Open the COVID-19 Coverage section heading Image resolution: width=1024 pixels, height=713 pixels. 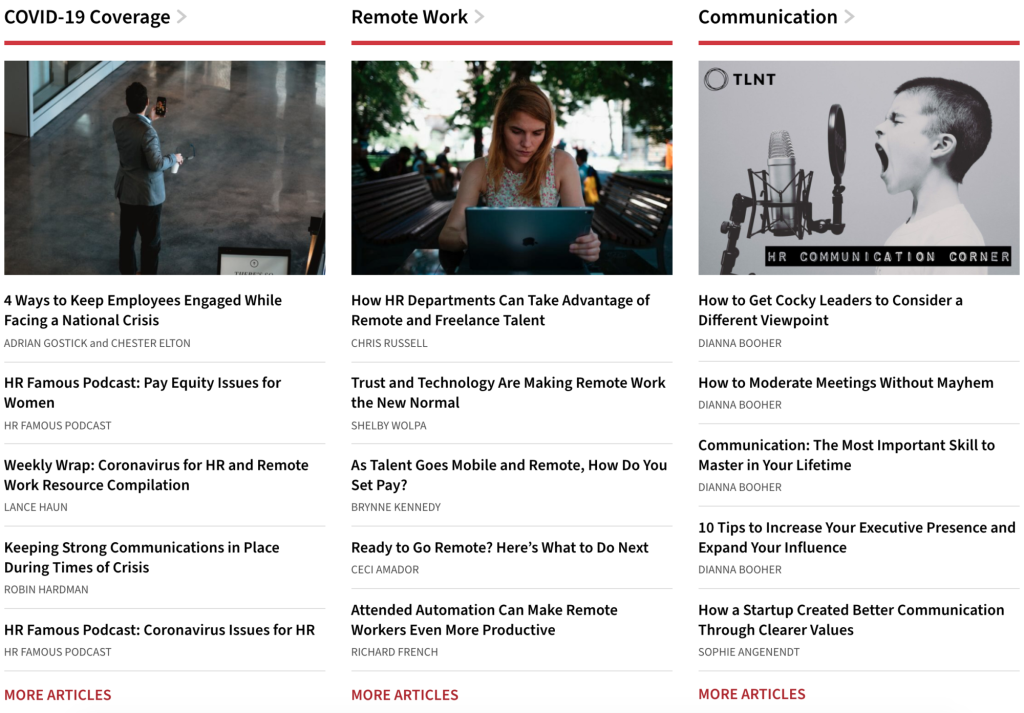[x=87, y=17]
